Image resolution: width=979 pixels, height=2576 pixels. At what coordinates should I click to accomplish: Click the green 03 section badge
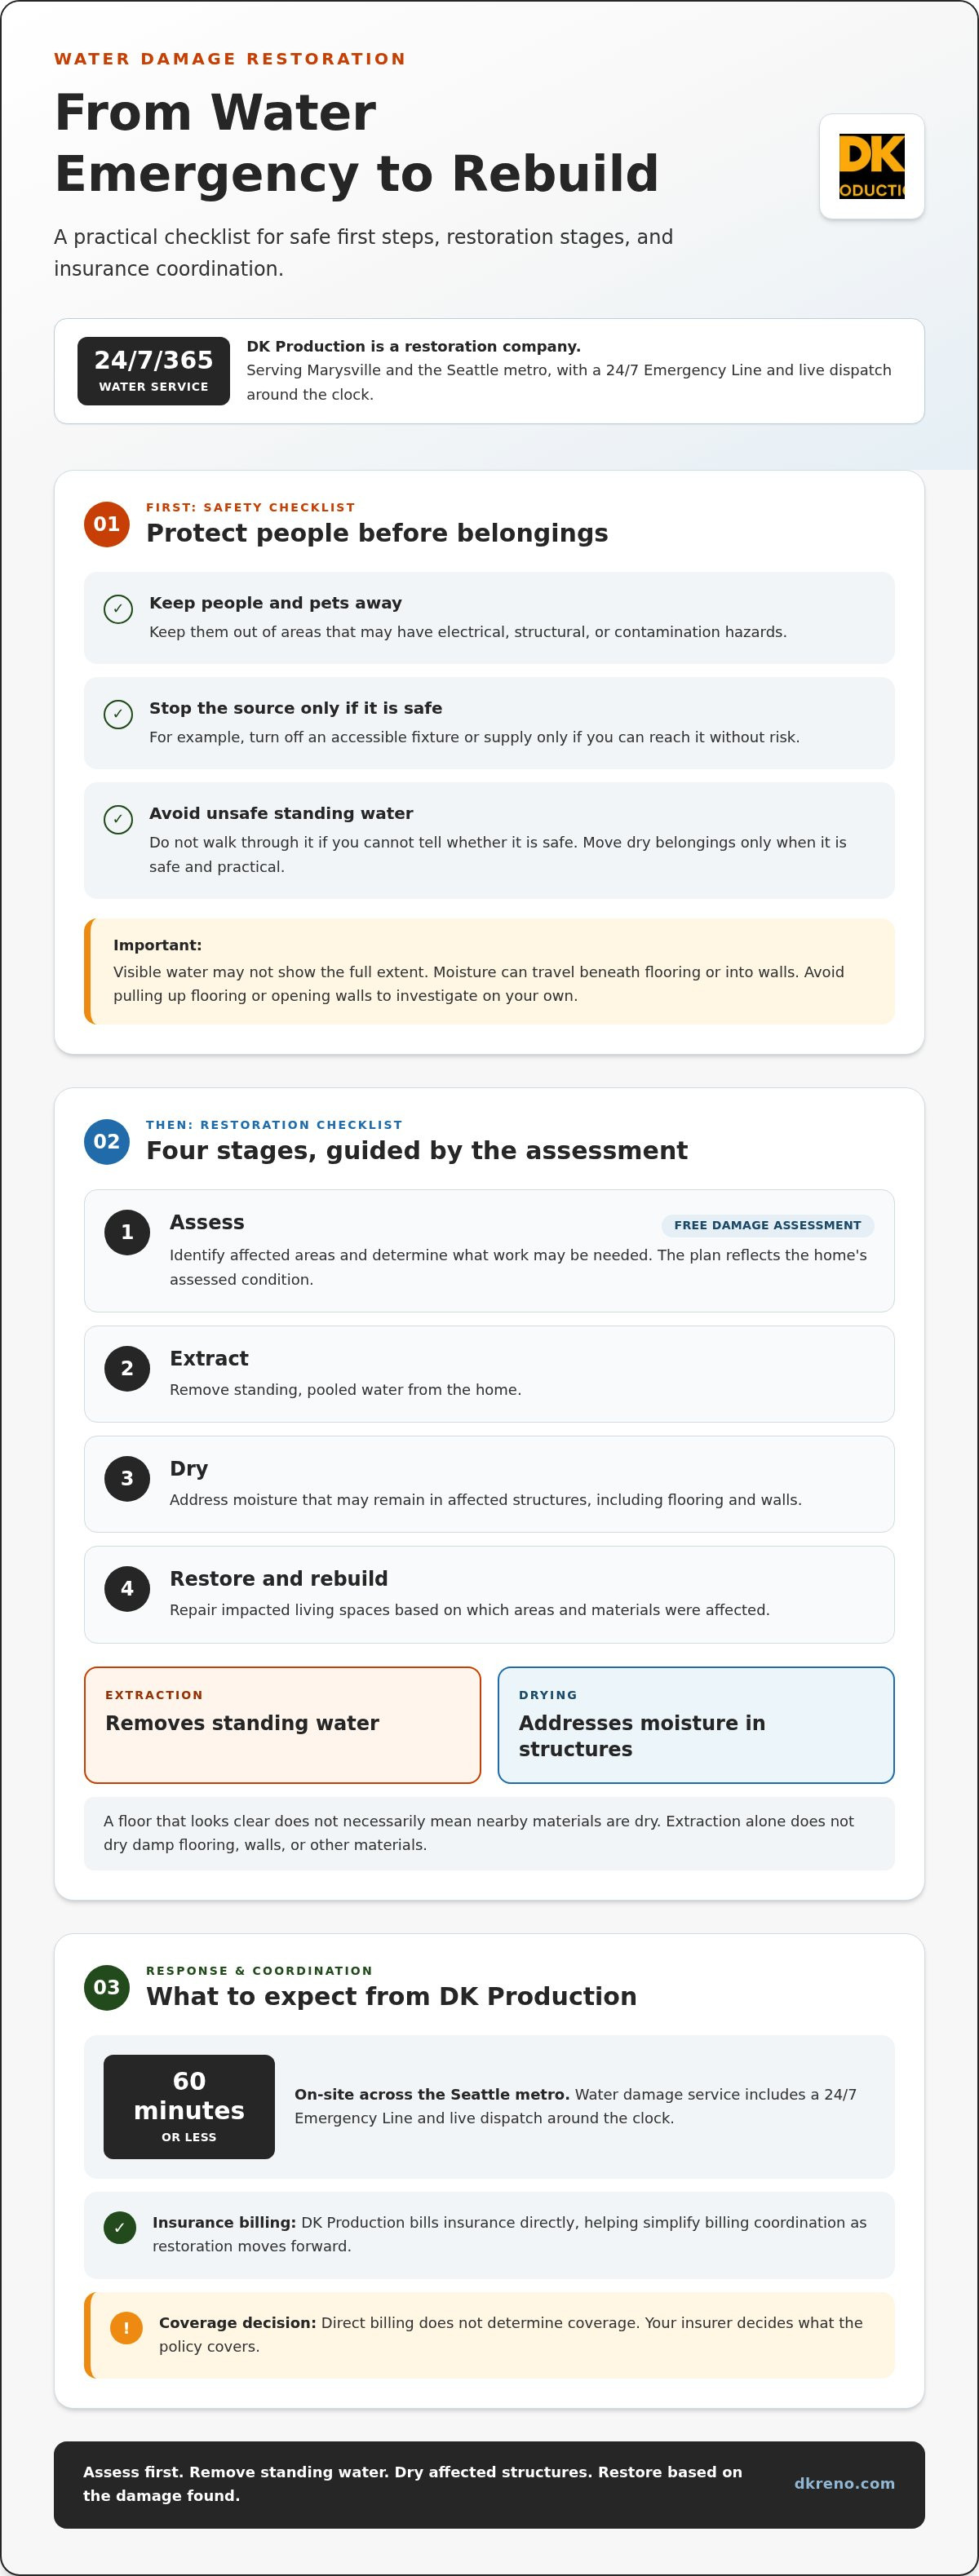[x=107, y=1987]
